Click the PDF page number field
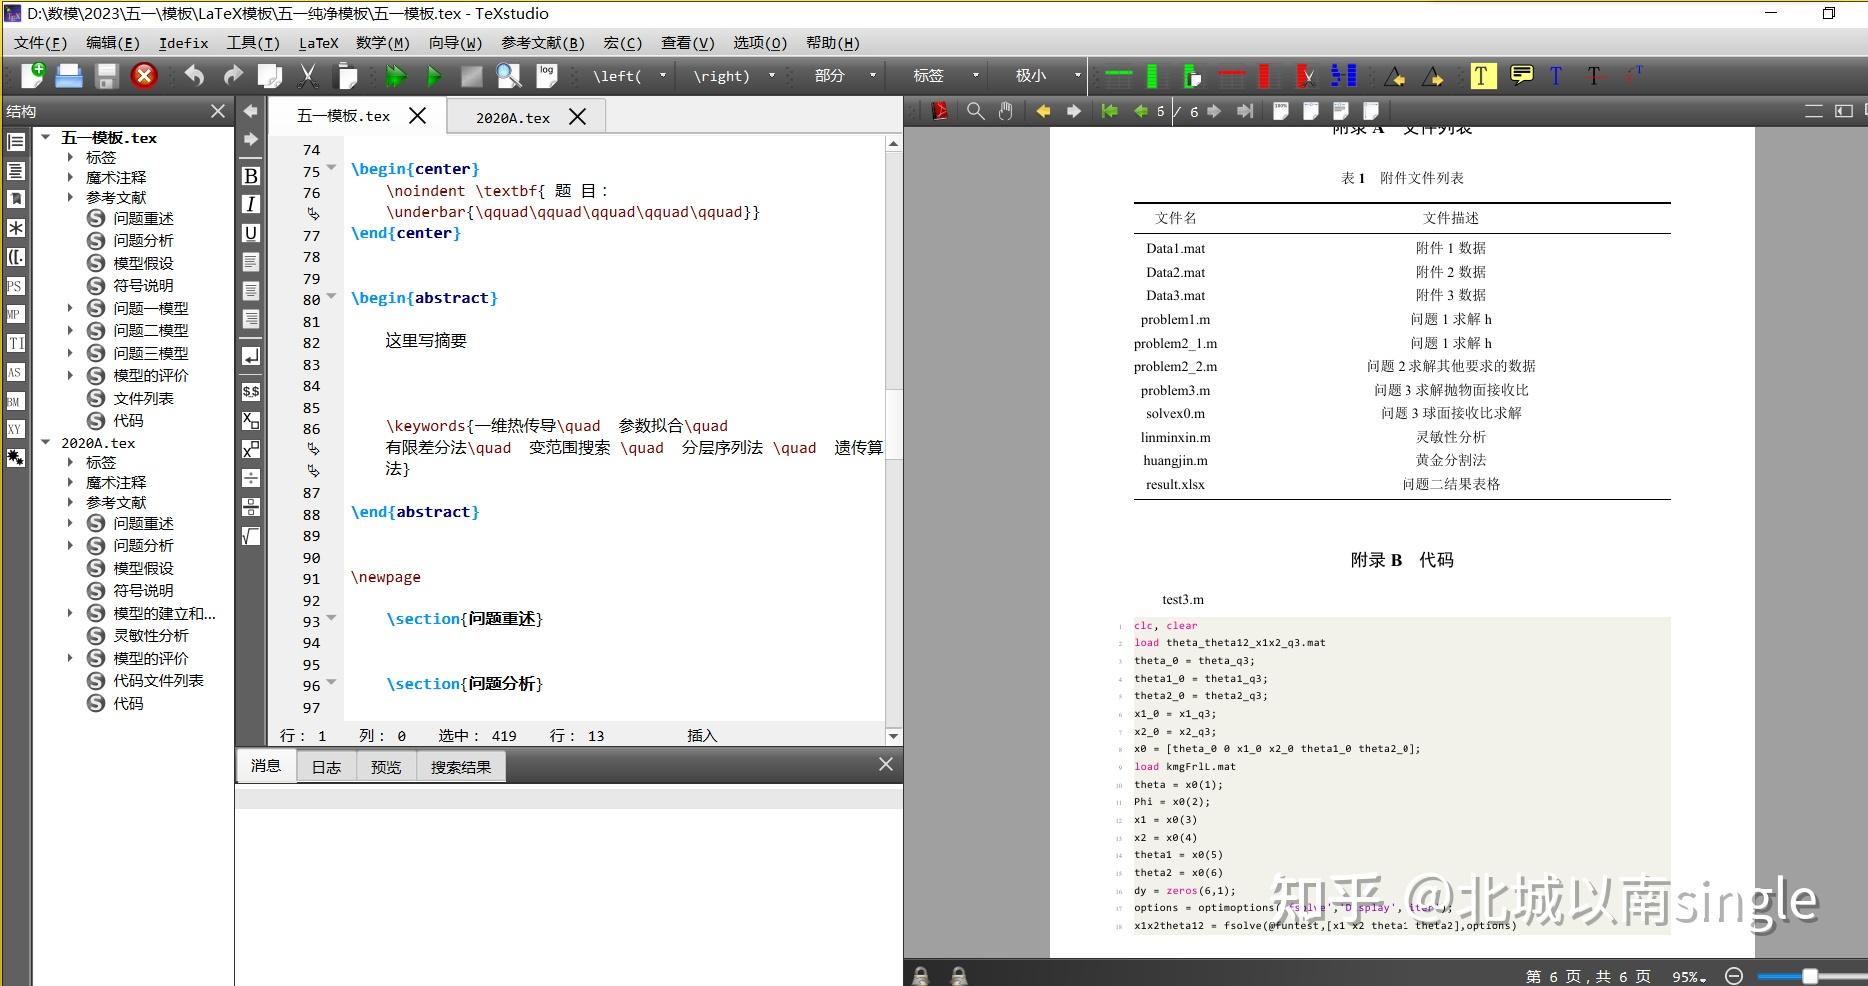This screenshot has height=986, width=1868. 1160,111
